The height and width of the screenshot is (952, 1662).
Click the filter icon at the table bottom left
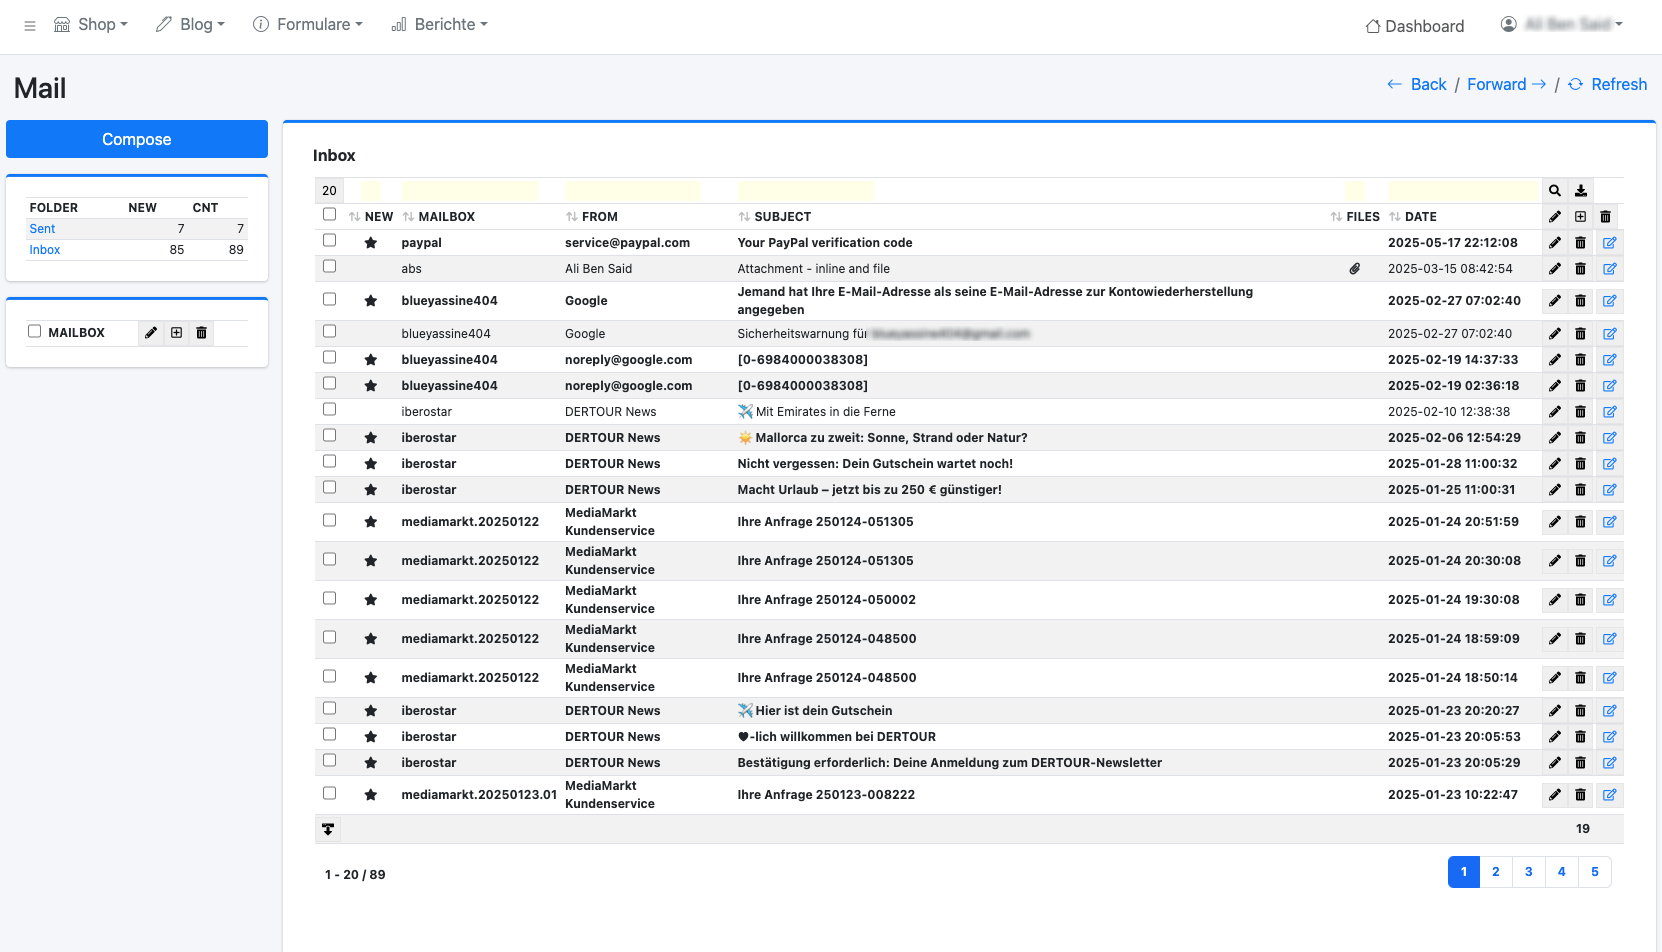[x=328, y=829]
